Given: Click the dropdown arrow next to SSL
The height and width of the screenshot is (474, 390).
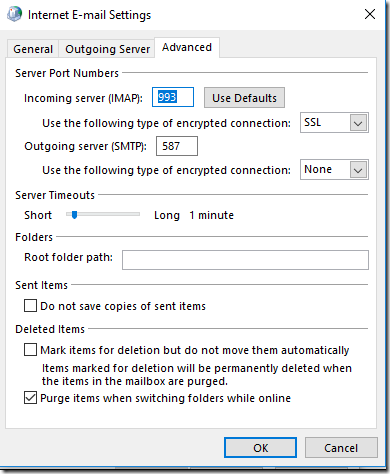Looking at the screenshot, I should tap(358, 123).
